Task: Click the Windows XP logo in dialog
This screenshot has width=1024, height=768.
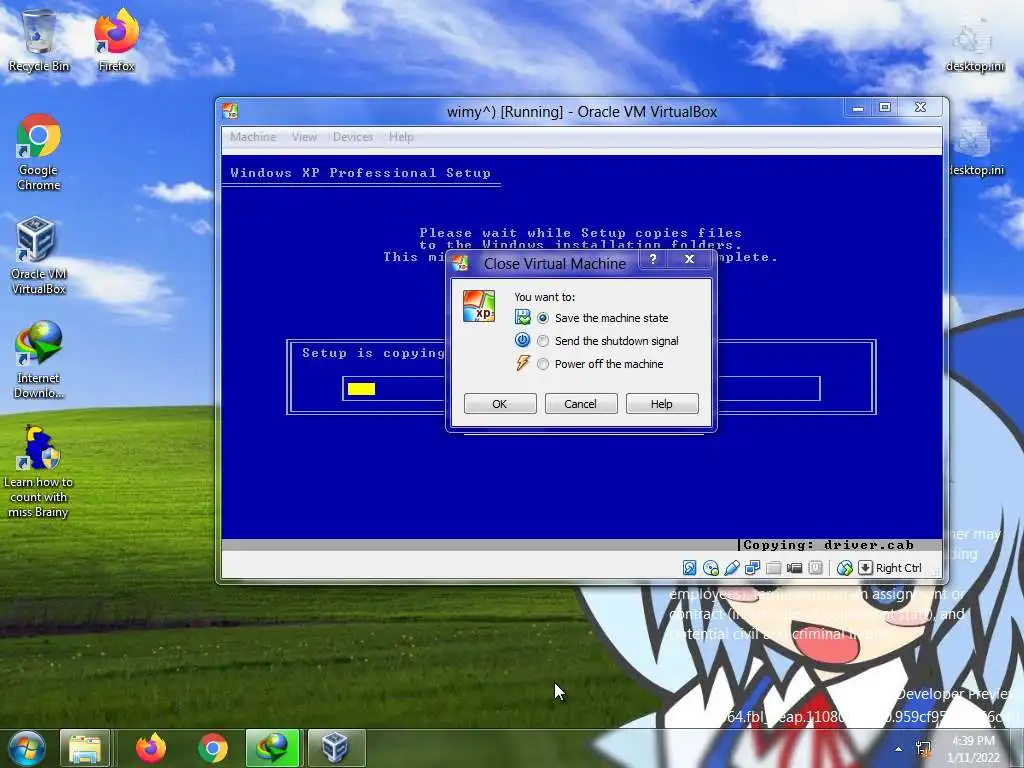Action: [x=479, y=306]
